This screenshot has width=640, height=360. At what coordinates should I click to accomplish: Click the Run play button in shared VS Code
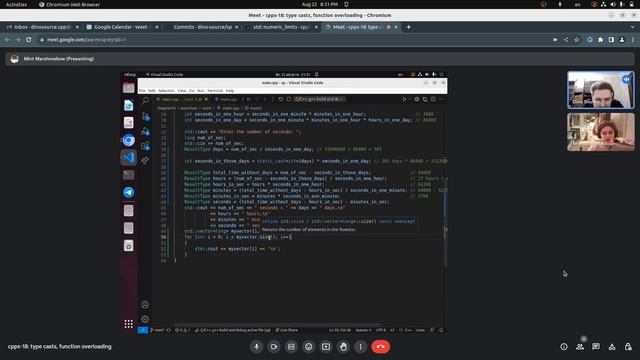point(404,99)
